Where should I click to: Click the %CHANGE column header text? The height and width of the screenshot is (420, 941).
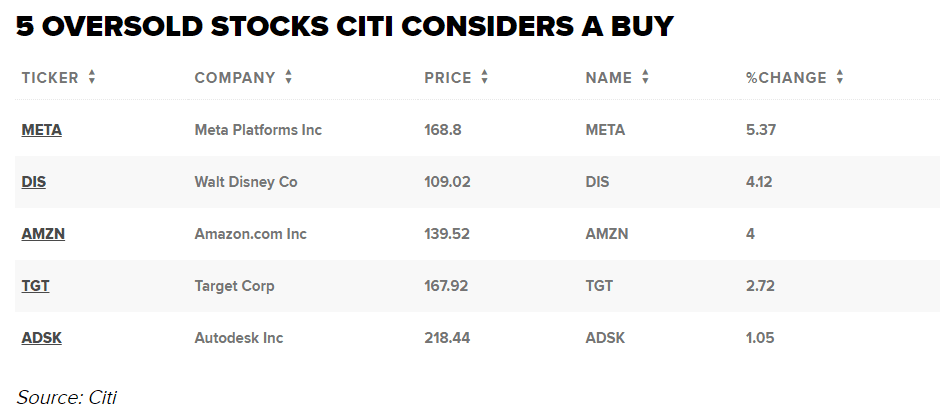pos(786,78)
